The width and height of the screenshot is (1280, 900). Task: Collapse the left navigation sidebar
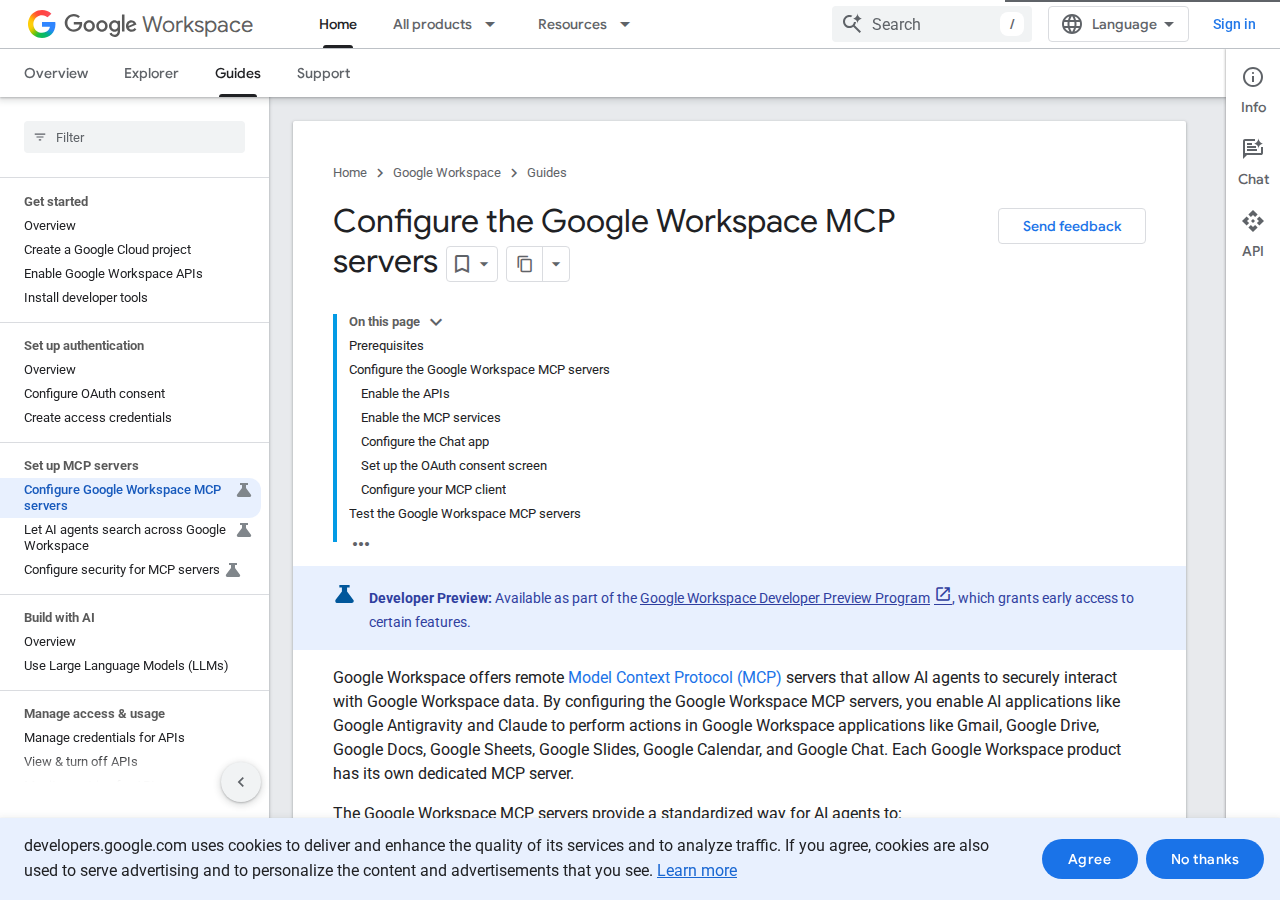(241, 782)
